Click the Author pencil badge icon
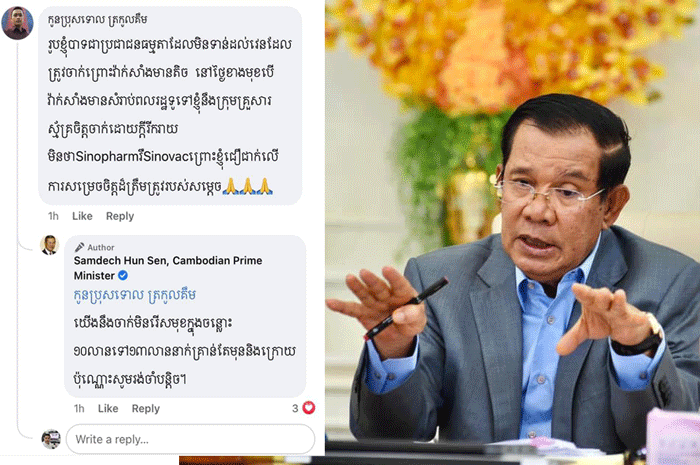Viewport: 700px width, 465px height. (x=79, y=247)
